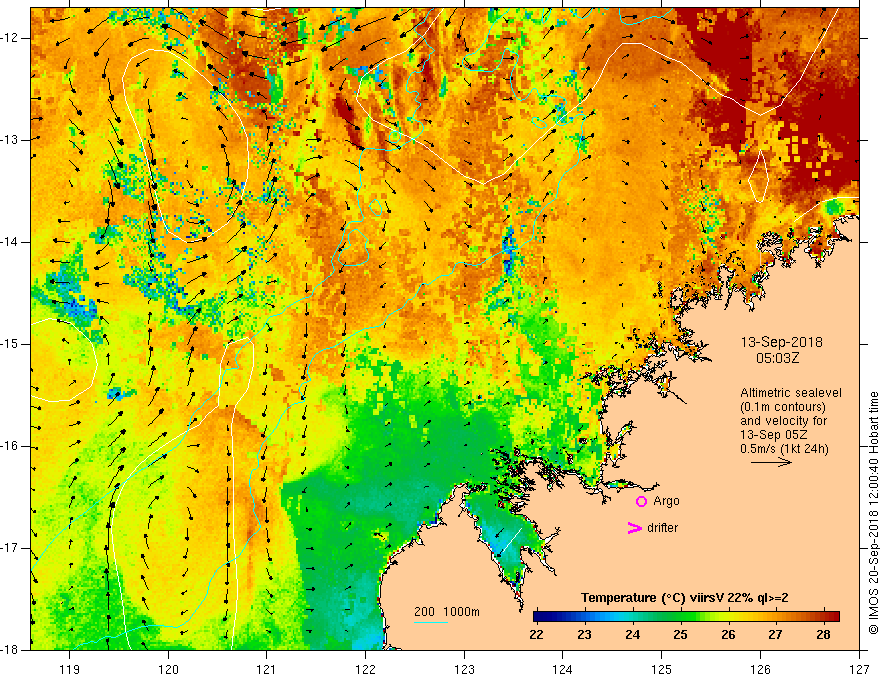Click longitude axis label 125
The width and height of the screenshot is (880, 680).
[662, 669]
